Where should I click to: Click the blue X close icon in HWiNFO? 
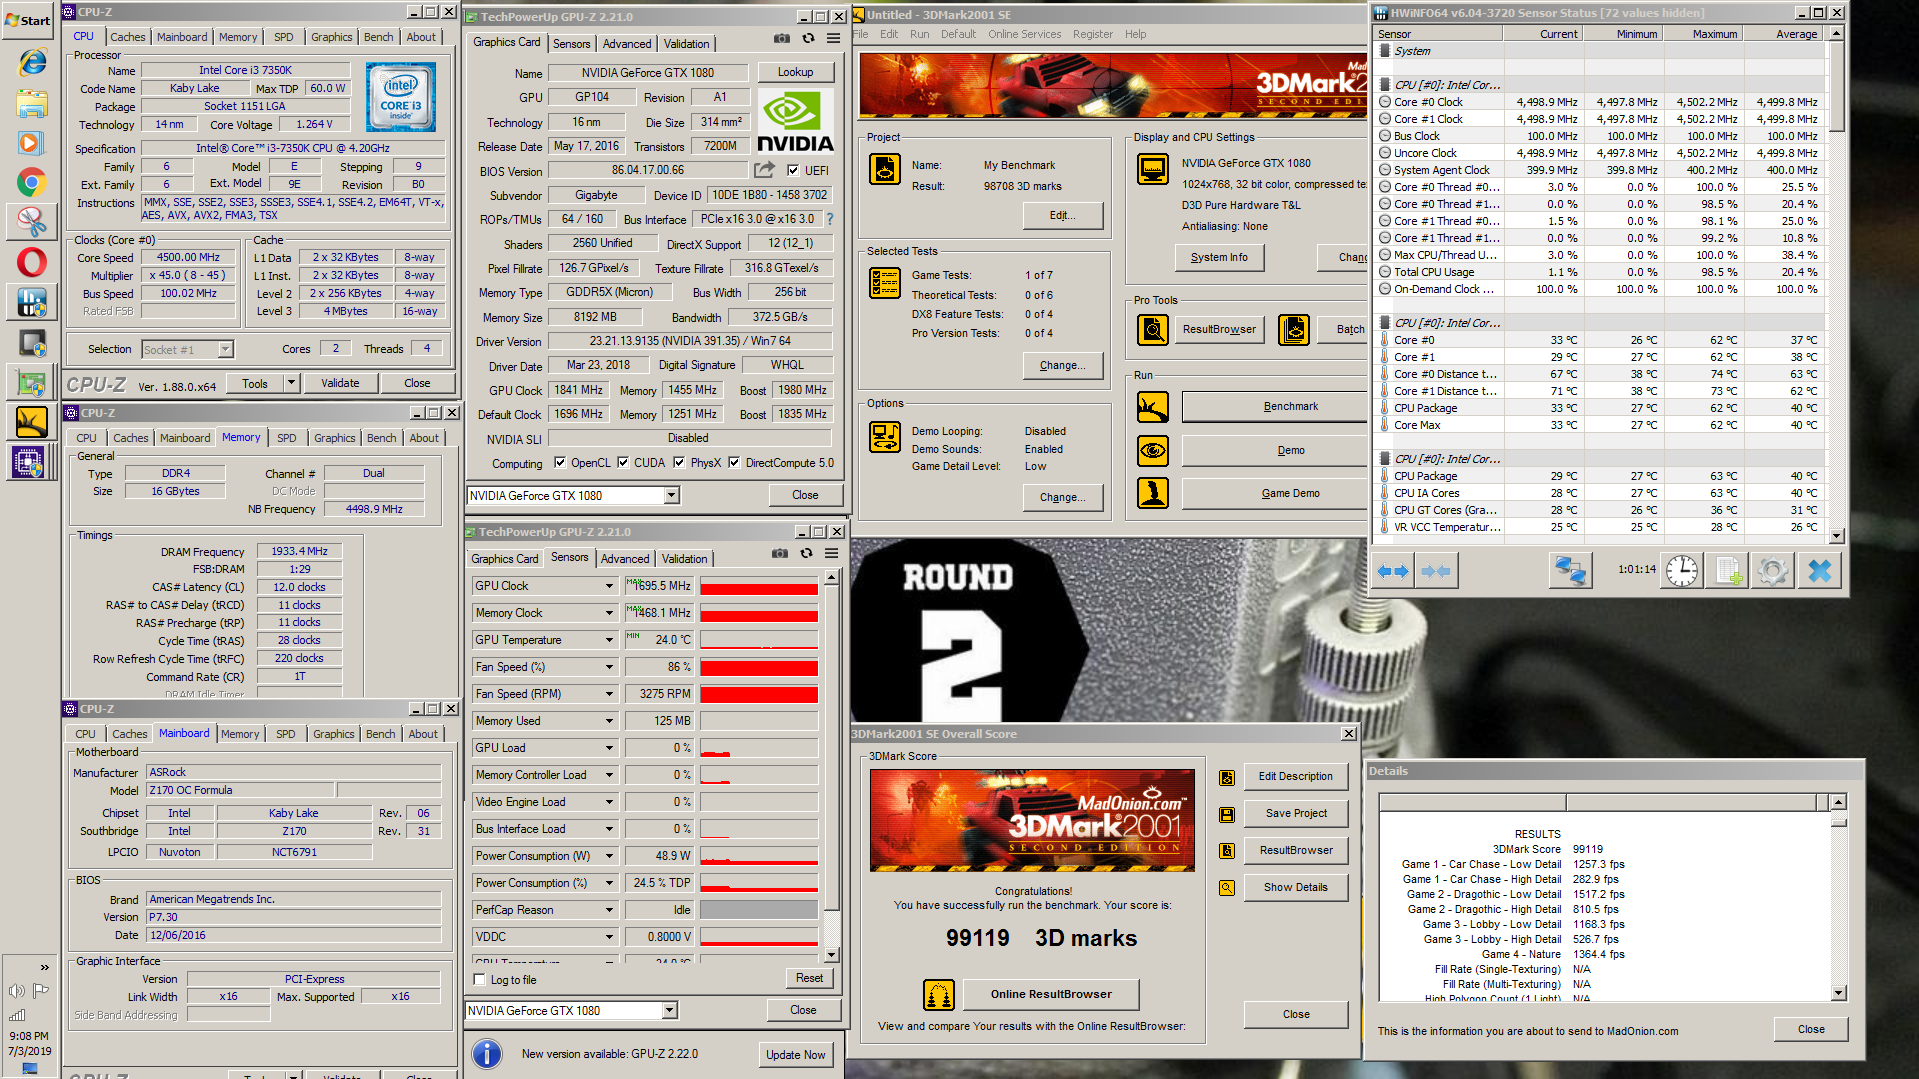pyautogui.click(x=1820, y=571)
